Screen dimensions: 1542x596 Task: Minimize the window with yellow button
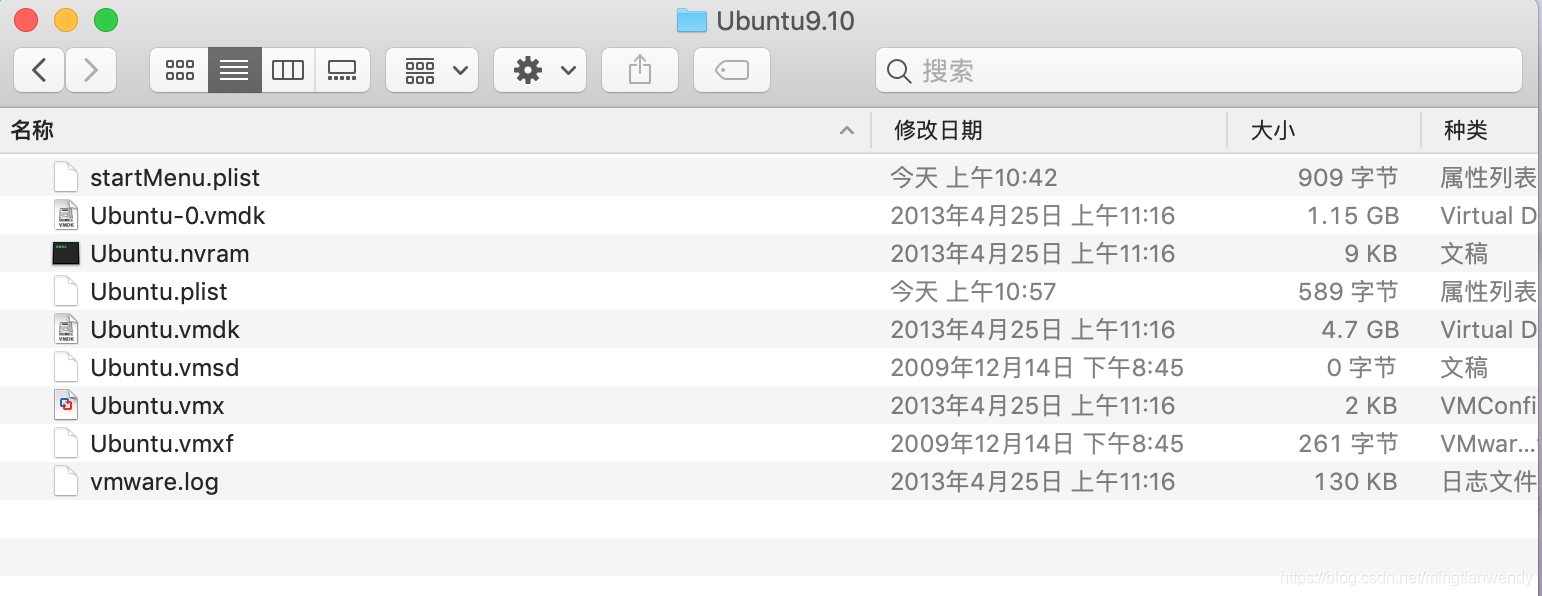[66, 19]
